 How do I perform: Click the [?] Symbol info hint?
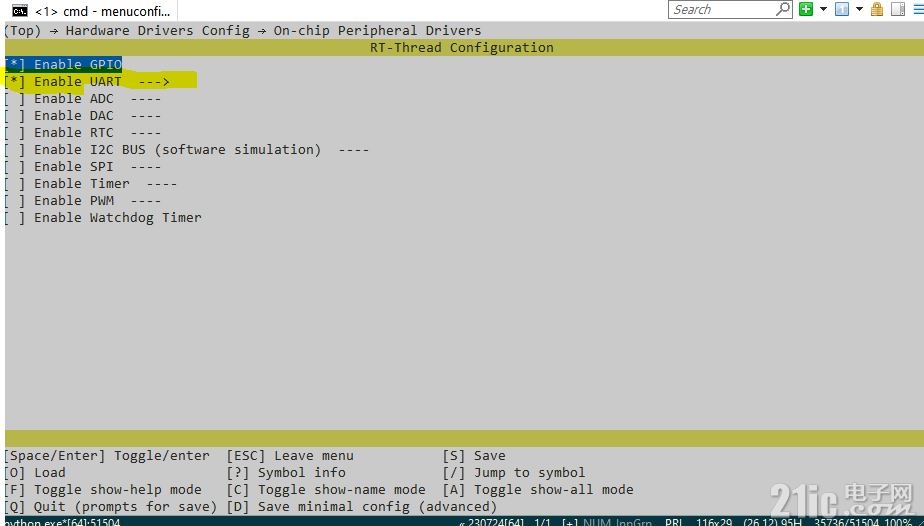click(x=286, y=473)
